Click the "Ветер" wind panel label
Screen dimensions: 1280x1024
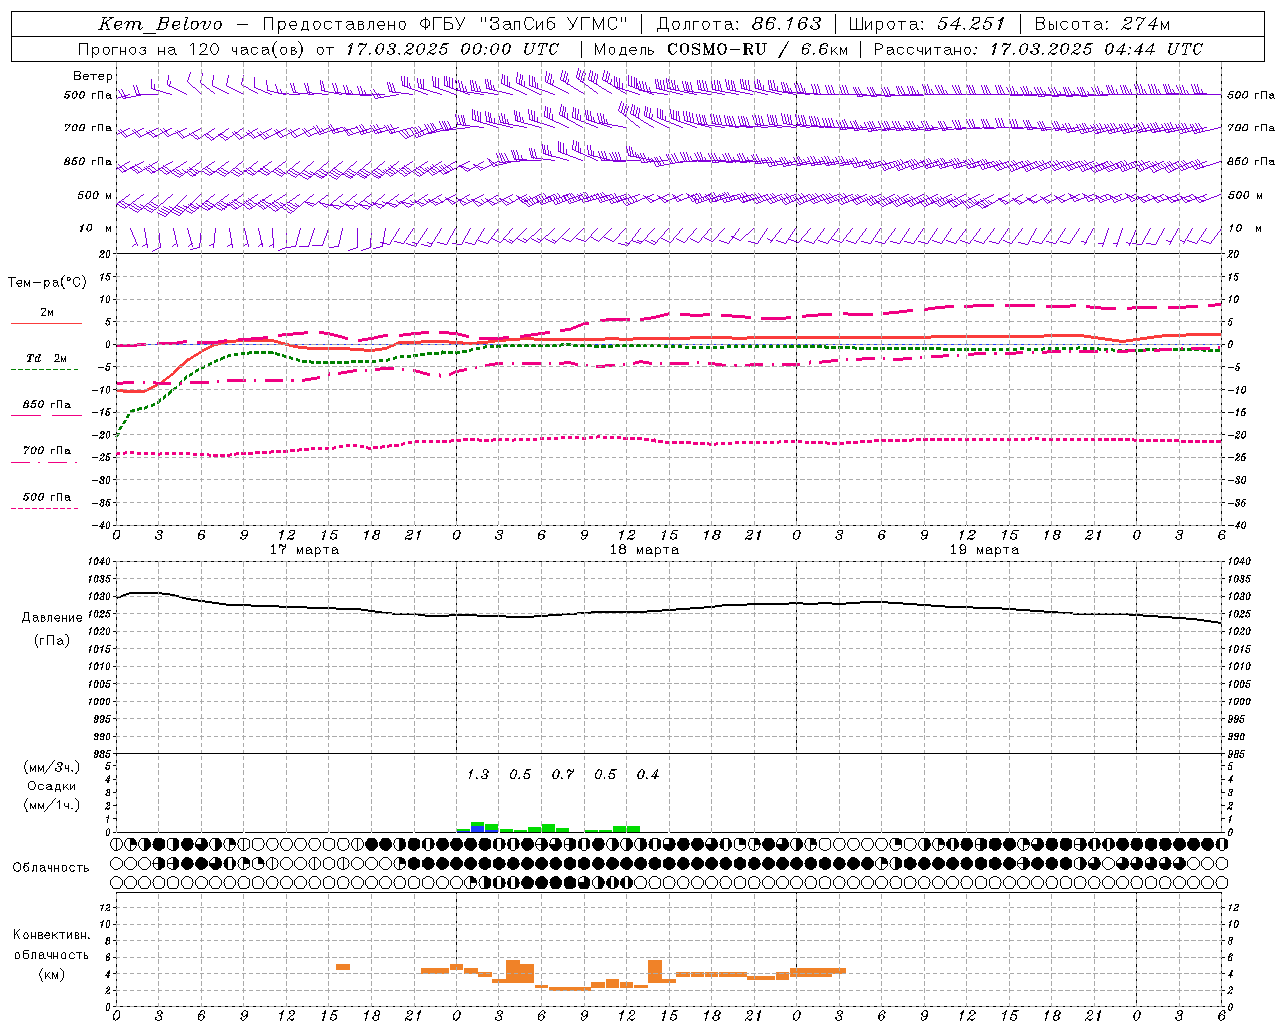pos(92,76)
